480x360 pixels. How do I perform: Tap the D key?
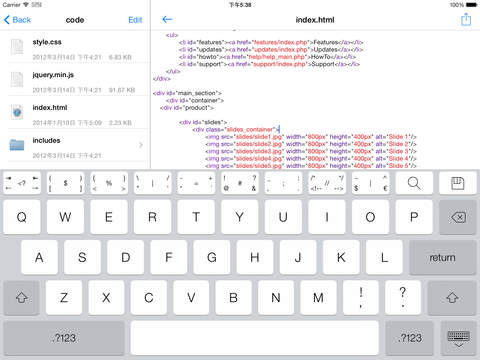point(126,257)
